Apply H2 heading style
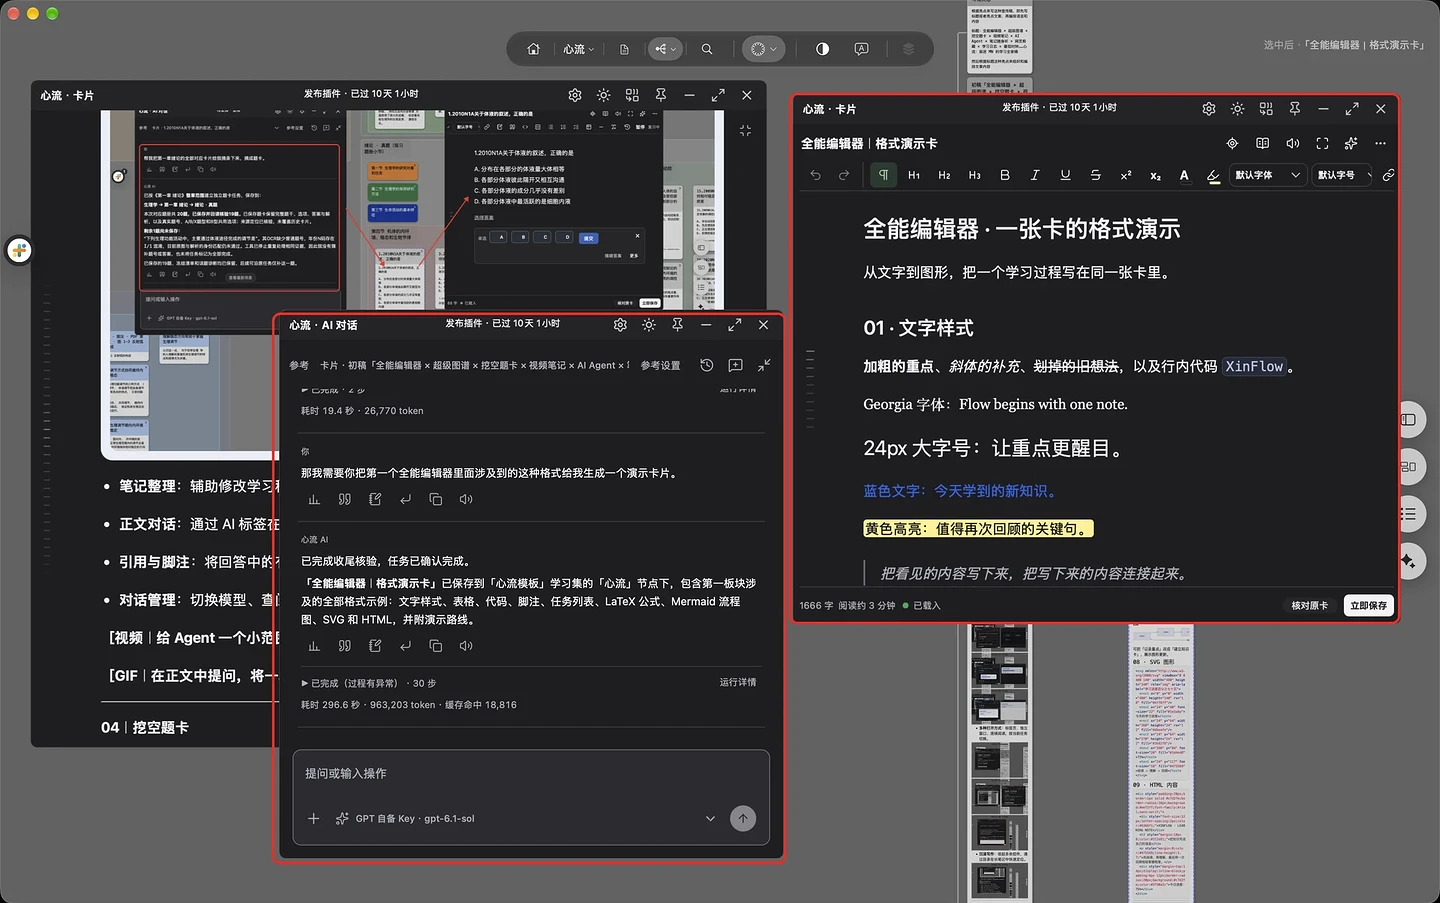This screenshot has width=1440, height=903. point(944,175)
